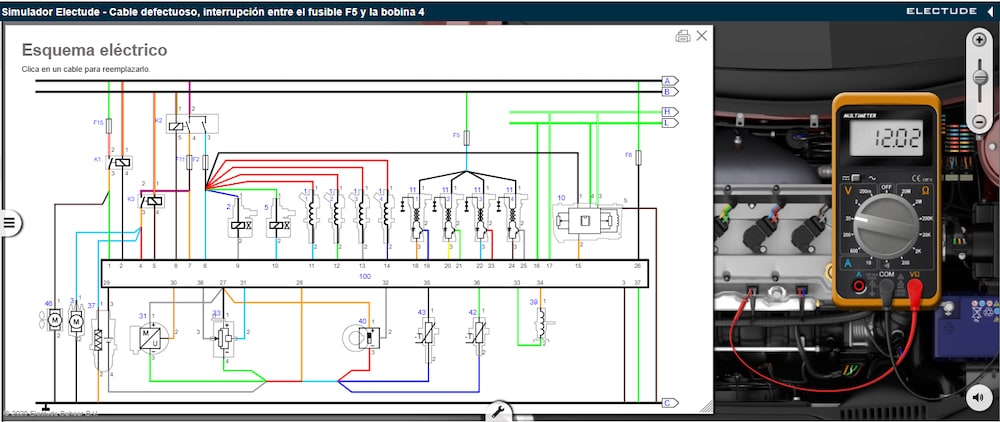Zoom out with the minus button
1000x422 pixels.
(x=980, y=121)
